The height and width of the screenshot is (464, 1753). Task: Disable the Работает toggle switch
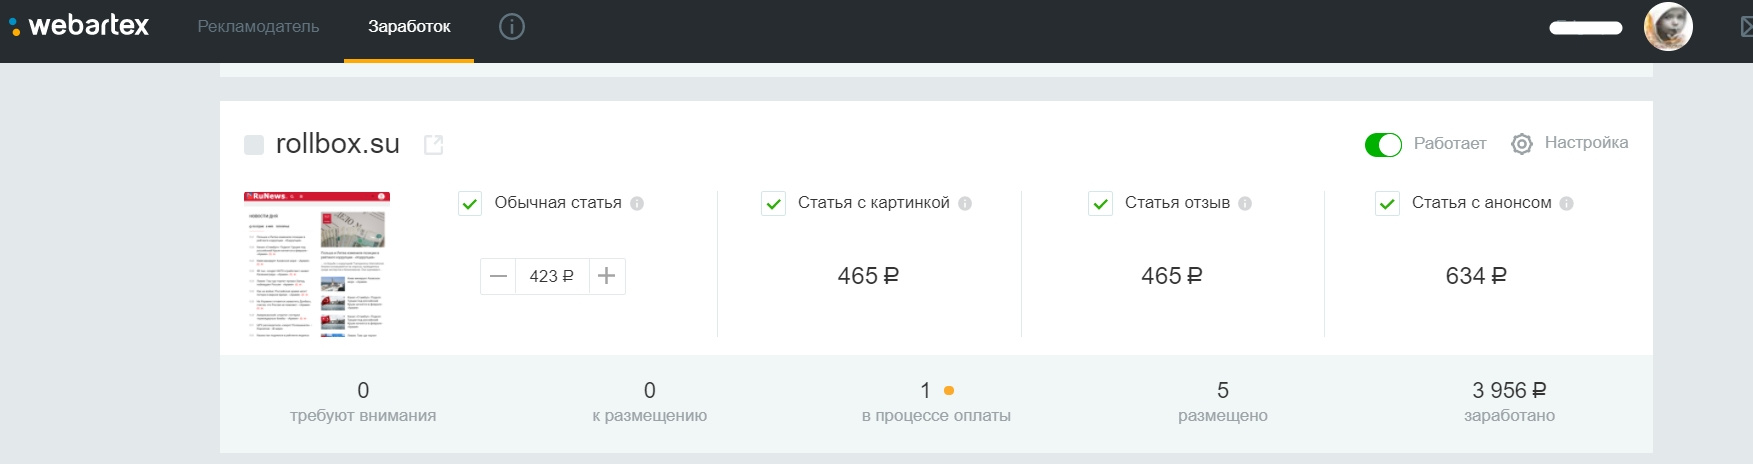point(1383,145)
